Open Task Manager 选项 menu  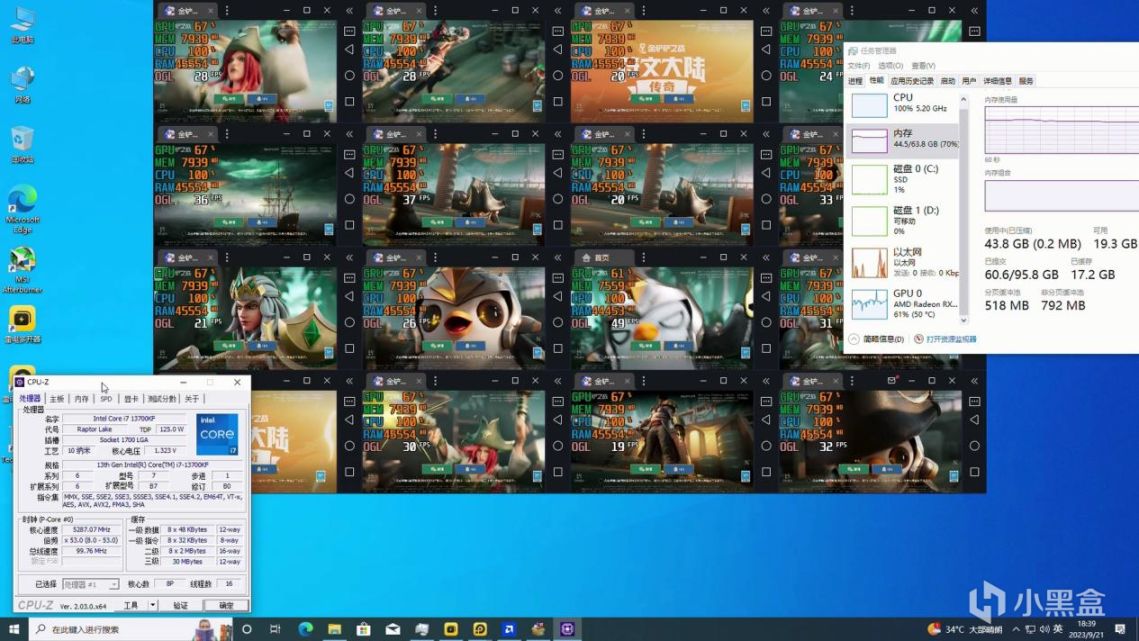coord(891,66)
